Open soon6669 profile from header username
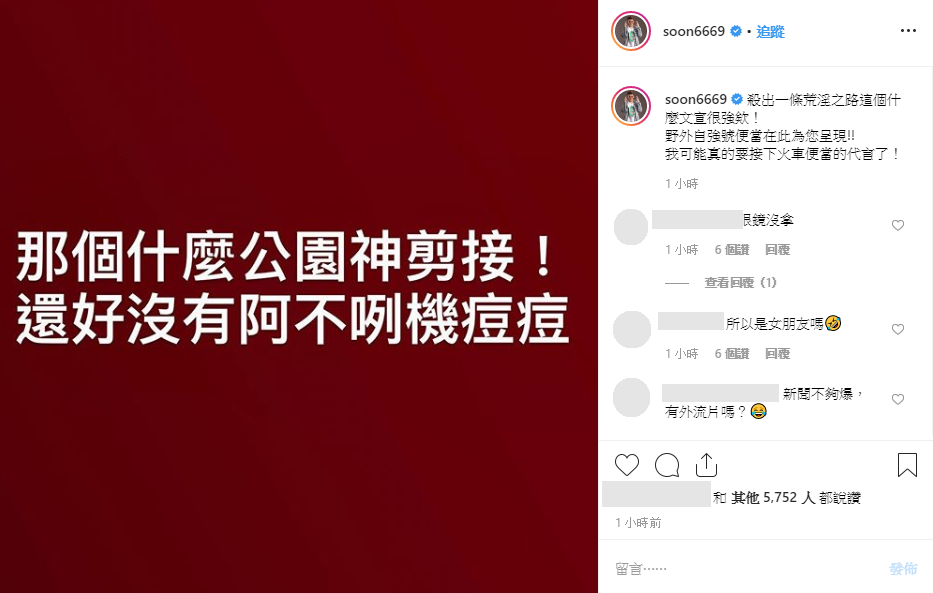Image resolution: width=933 pixels, height=593 pixels. click(x=694, y=32)
